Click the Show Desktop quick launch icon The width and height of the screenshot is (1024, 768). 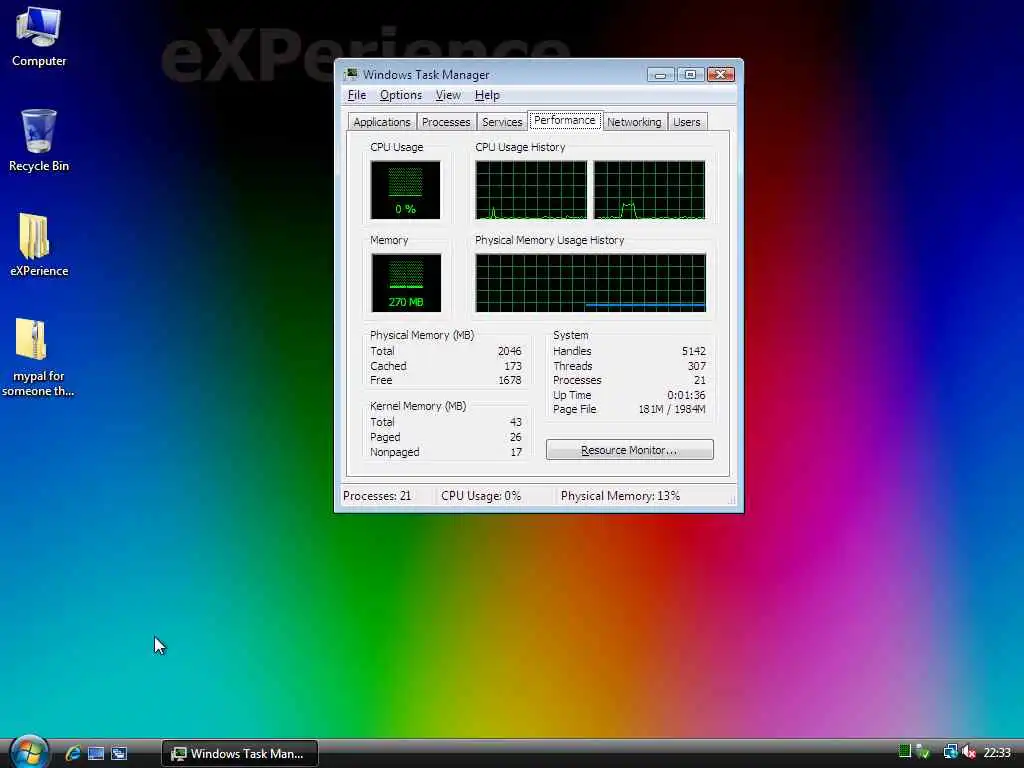point(96,753)
